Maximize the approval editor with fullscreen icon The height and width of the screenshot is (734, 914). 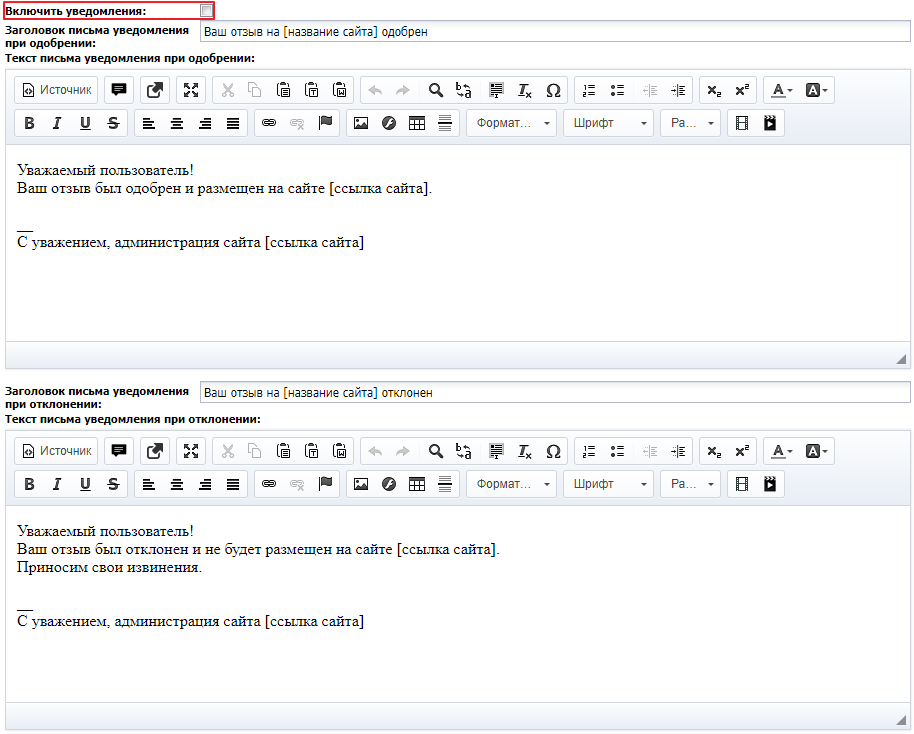coord(191,90)
